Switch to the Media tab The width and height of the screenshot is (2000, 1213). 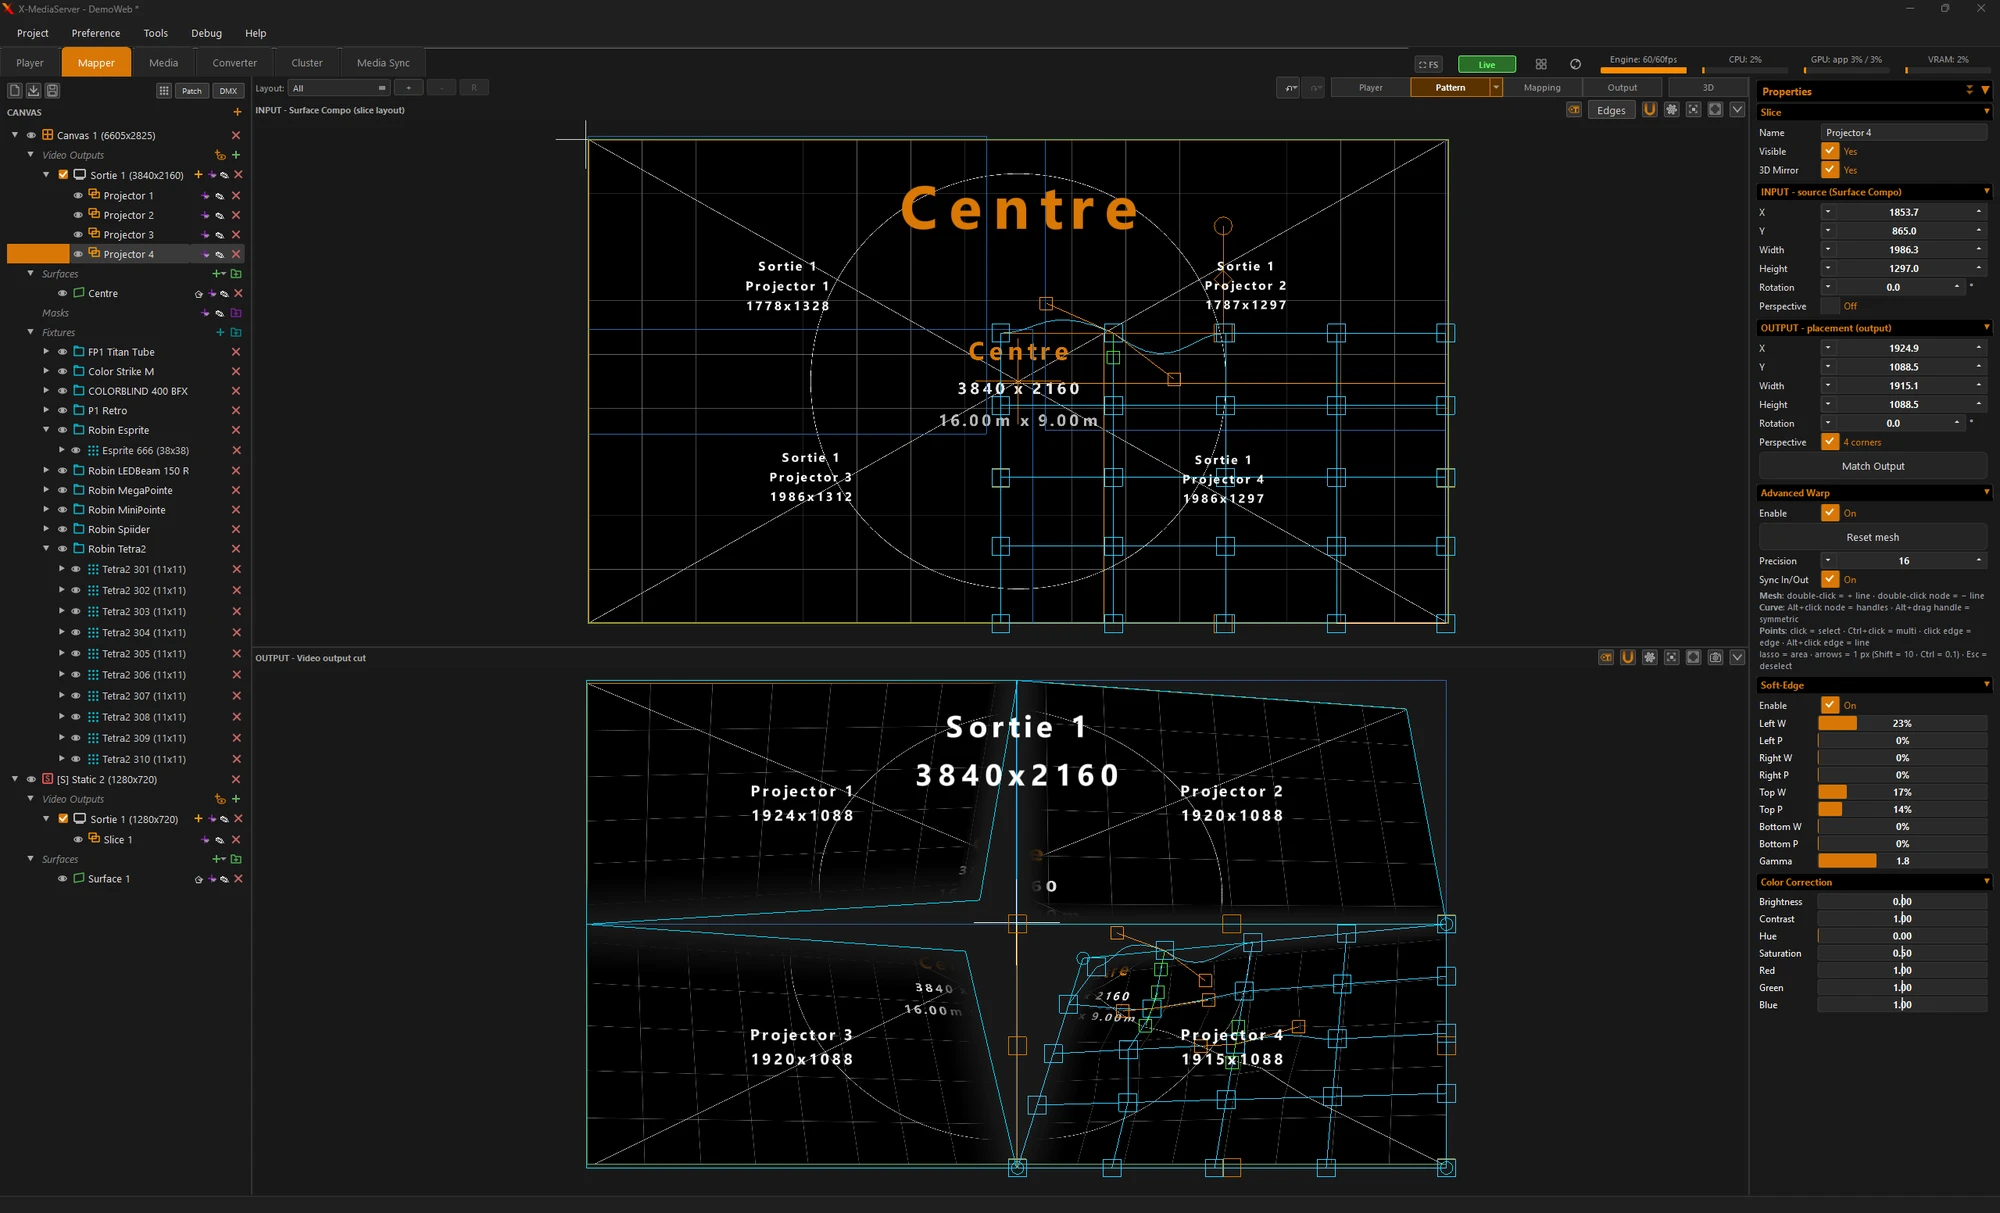click(x=163, y=62)
